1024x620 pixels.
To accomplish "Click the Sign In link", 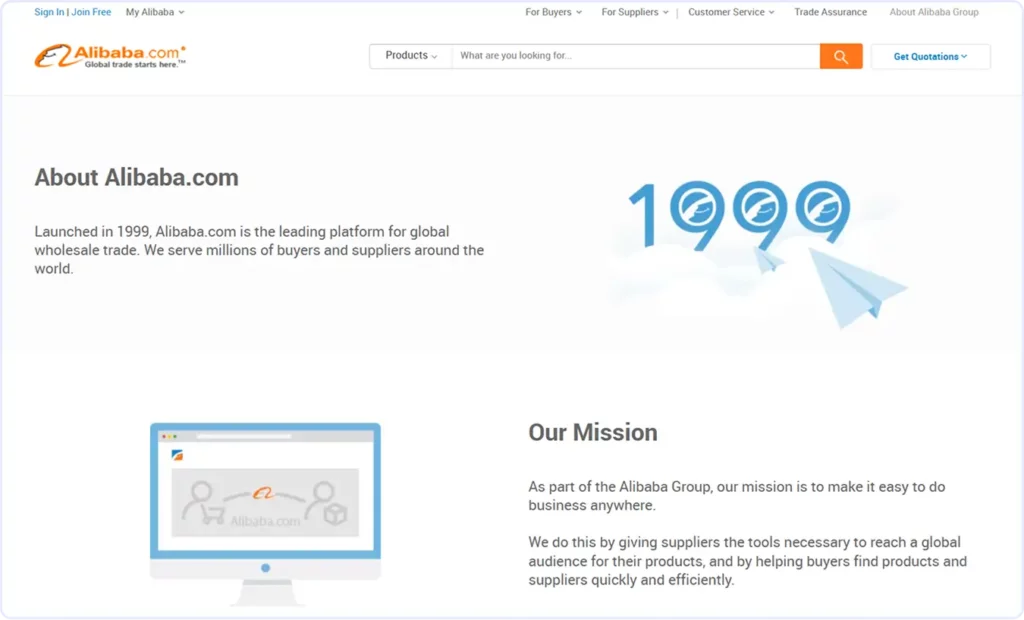I will [x=49, y=12].
